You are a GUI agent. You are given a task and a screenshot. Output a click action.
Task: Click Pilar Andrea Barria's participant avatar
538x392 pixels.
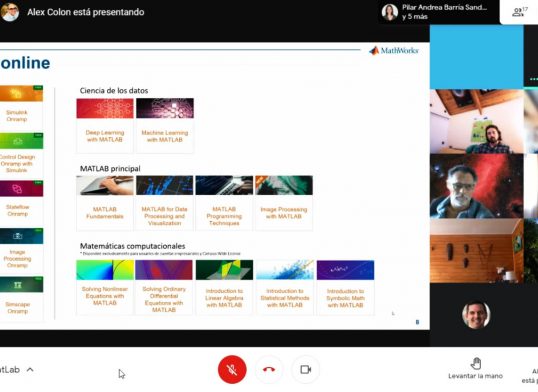[390, 12]
